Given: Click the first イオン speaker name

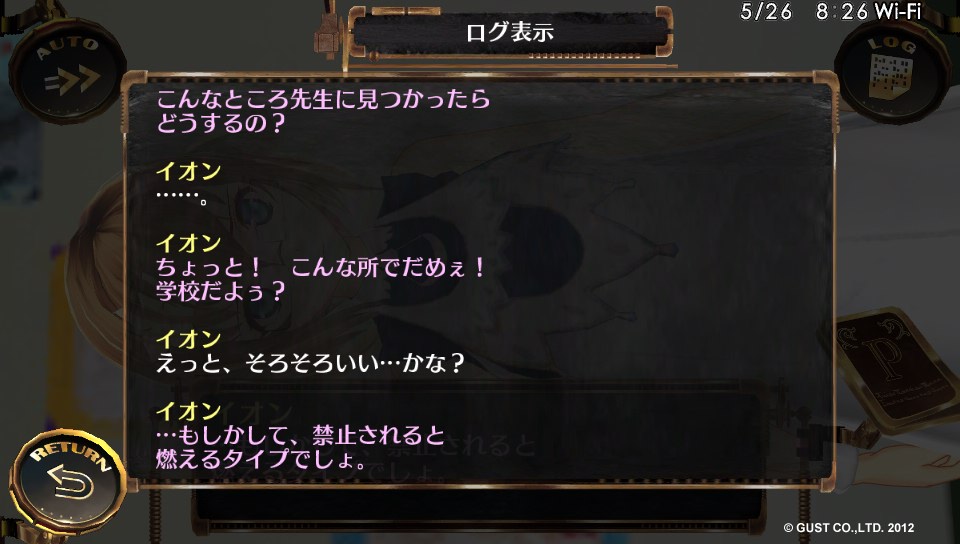Looking at the screenshot, I should 189,171.
